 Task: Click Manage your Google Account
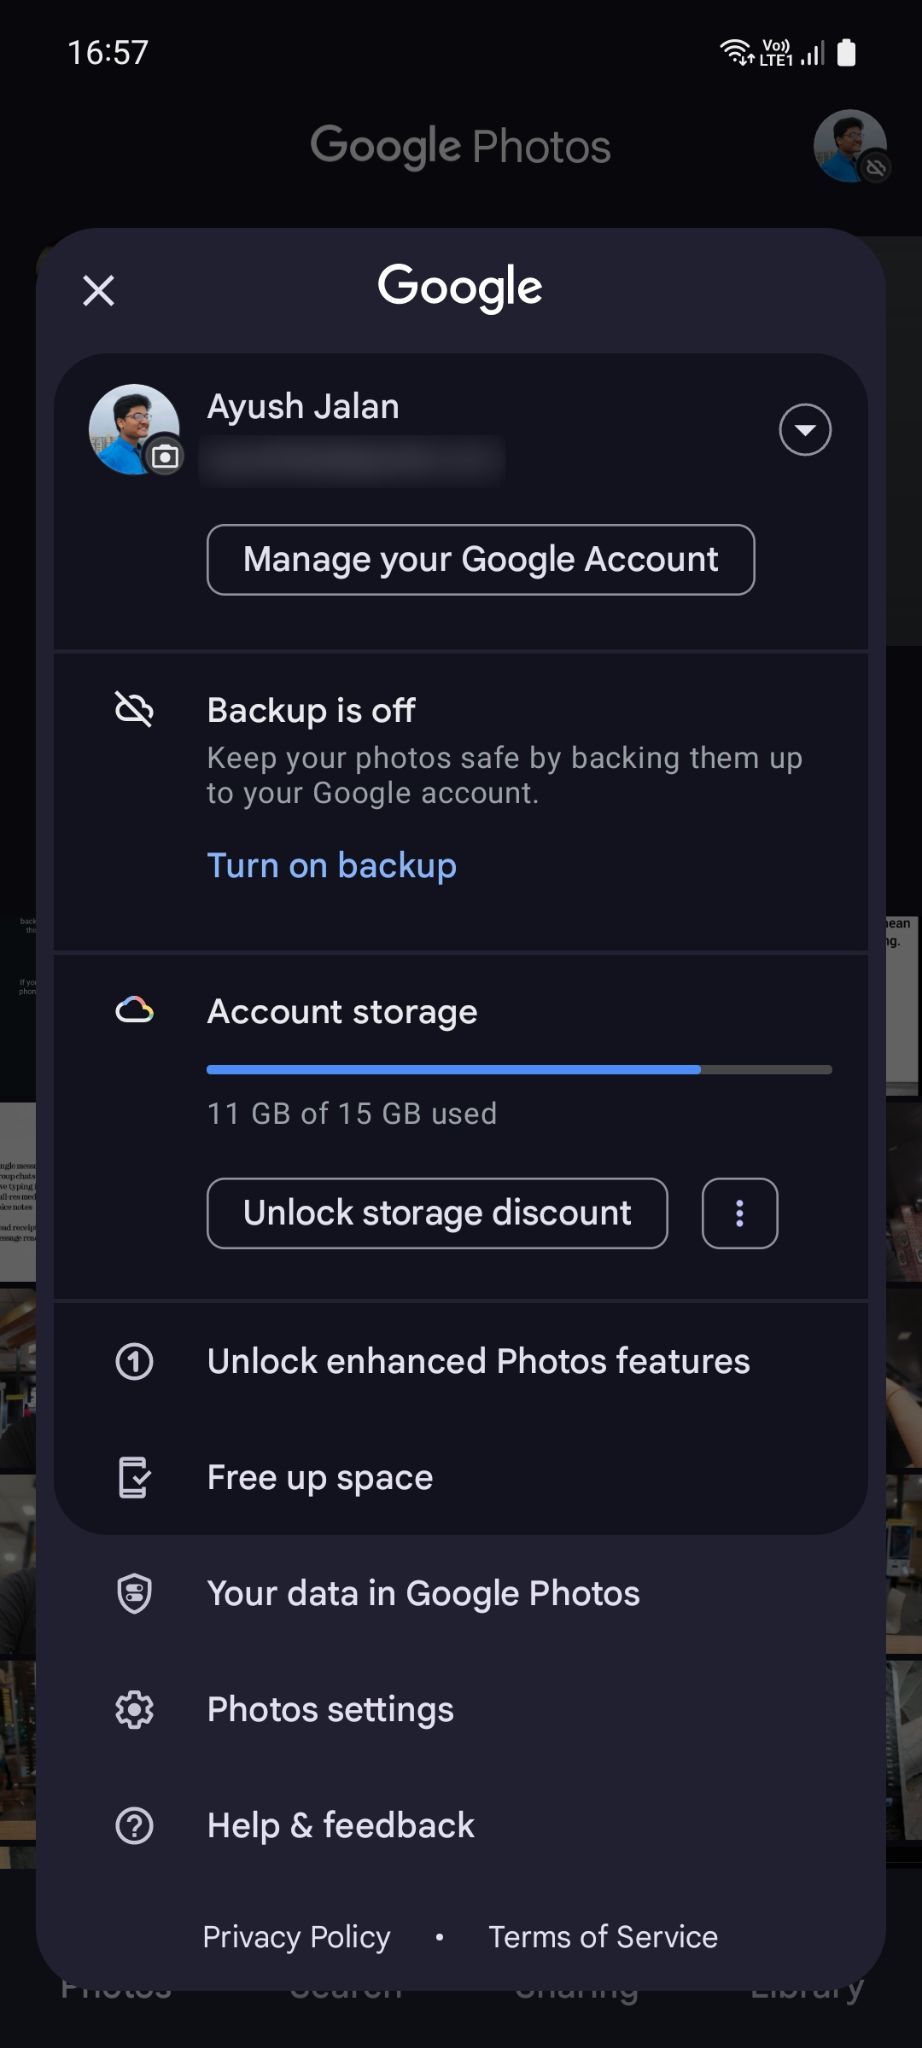click(x=480, y=559)
